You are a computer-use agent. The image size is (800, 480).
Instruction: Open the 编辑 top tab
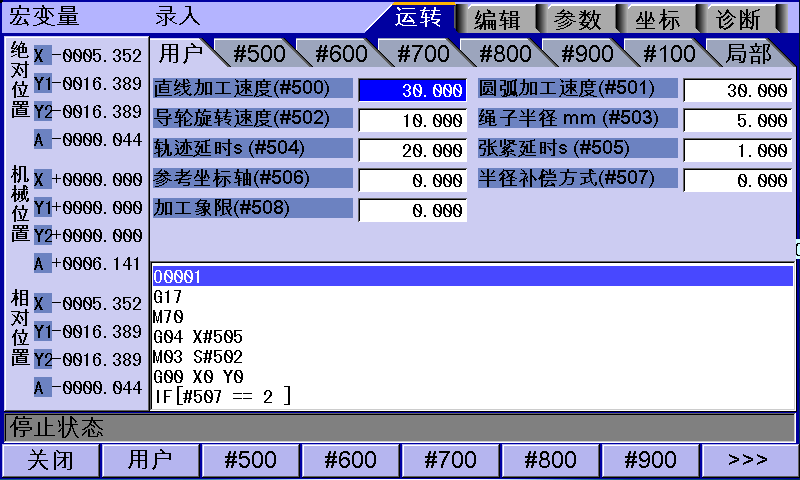click(496, 20)
